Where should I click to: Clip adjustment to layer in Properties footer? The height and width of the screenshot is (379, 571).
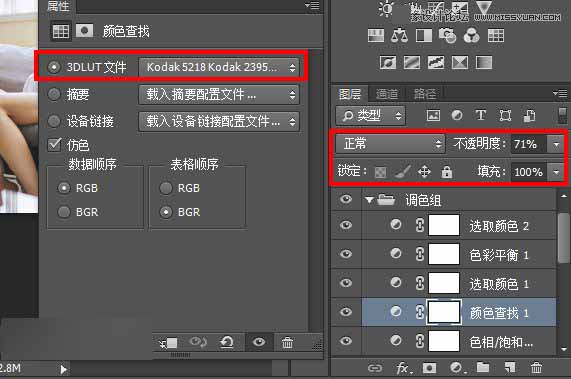(169, 343)
